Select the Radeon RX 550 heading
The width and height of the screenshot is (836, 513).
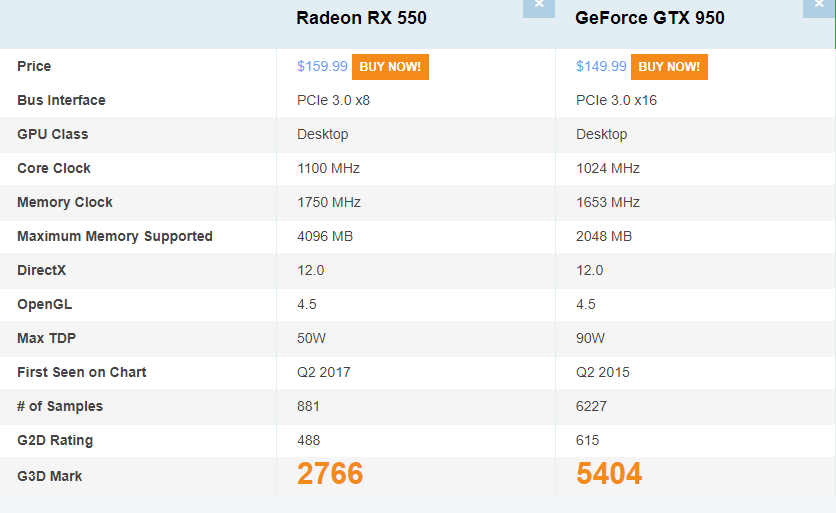[361, 18]
